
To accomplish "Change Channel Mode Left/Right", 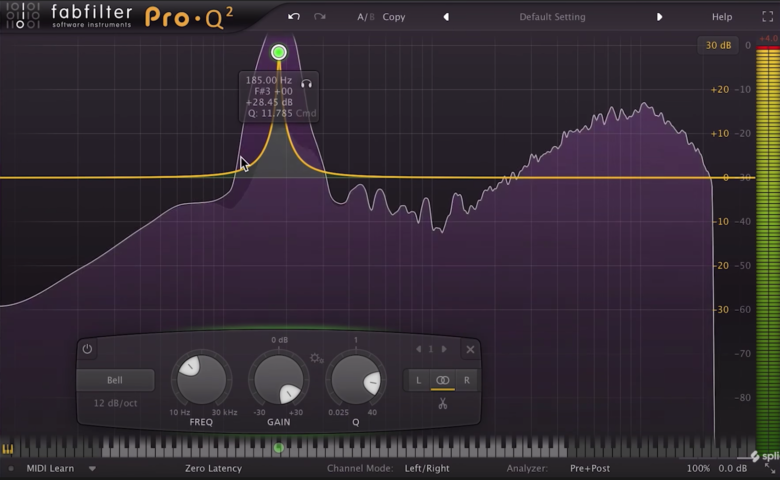I will [427, 468].
